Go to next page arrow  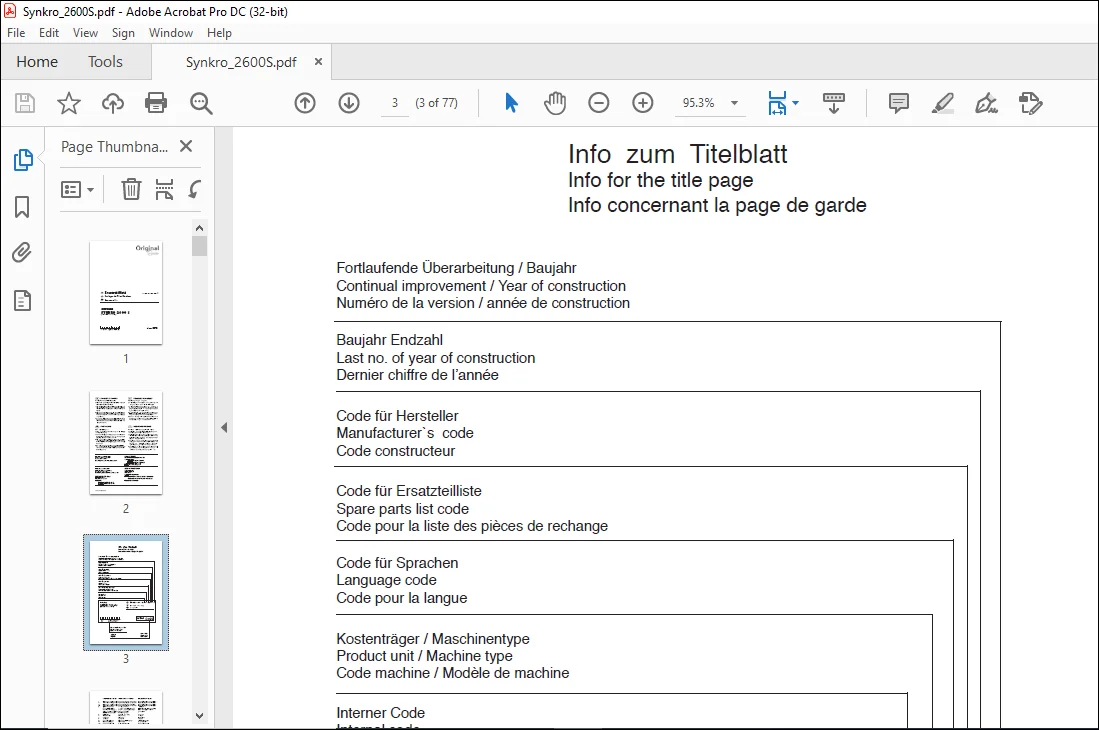pos(349,103)
